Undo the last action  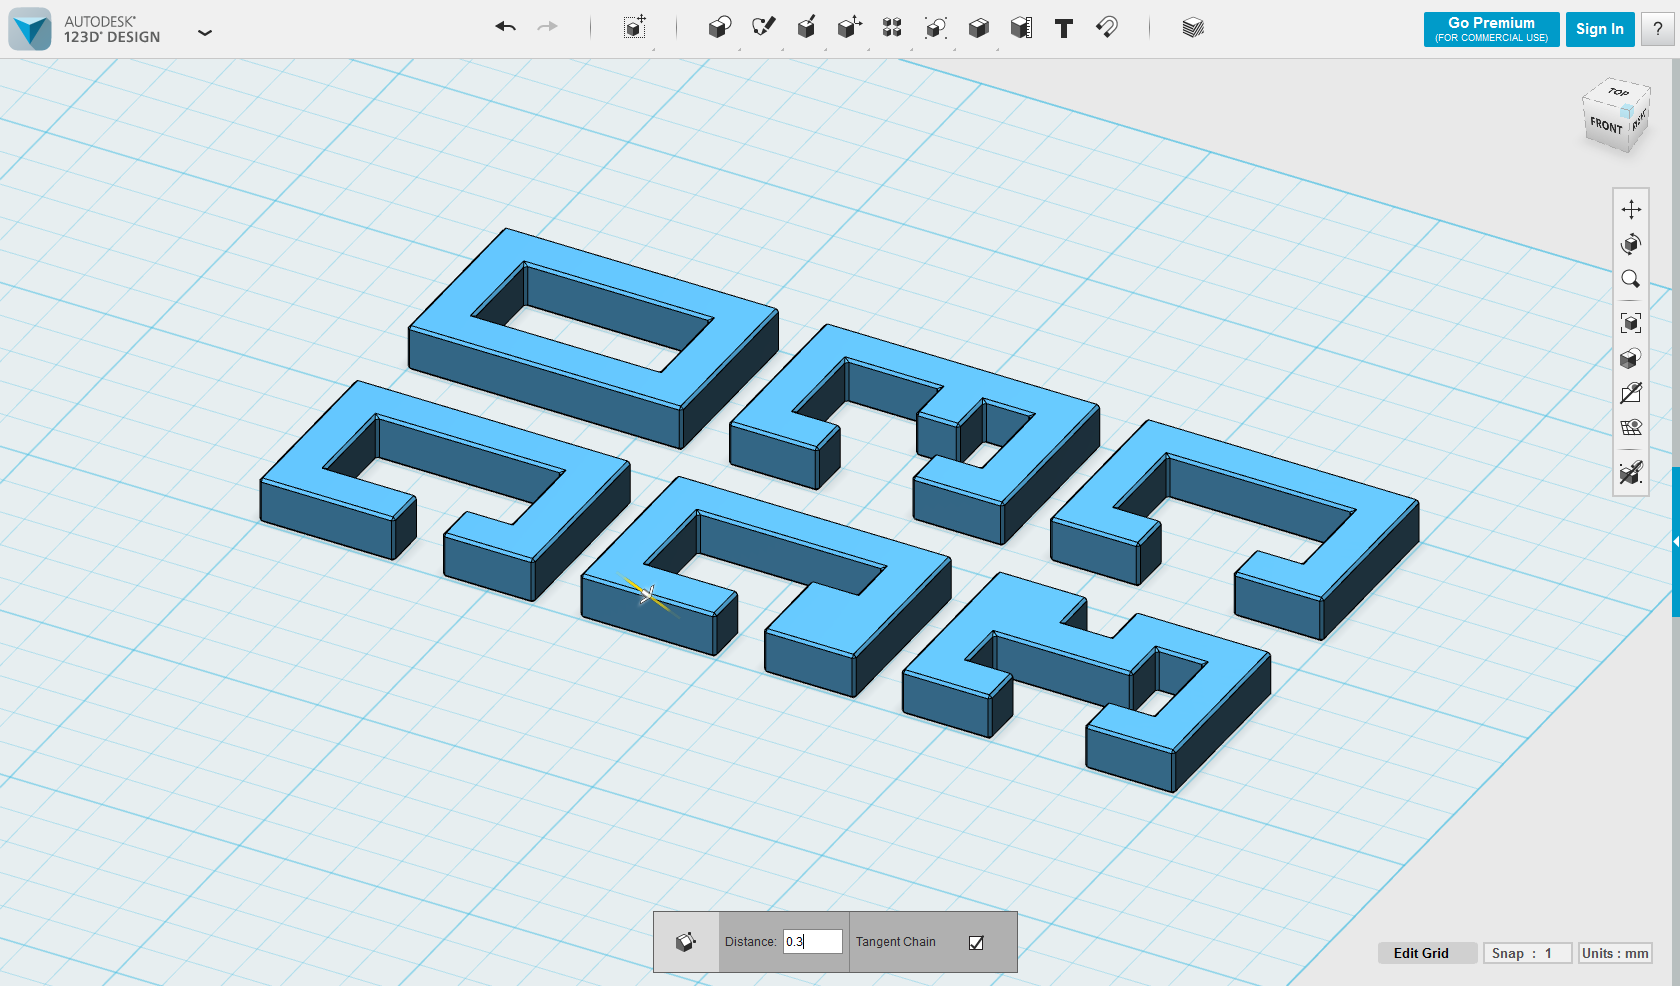tap(506, 27)
